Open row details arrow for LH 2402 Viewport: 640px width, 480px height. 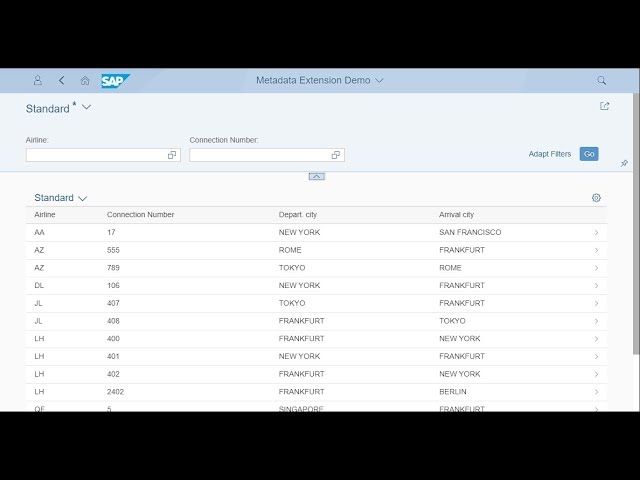pos(596,392)
